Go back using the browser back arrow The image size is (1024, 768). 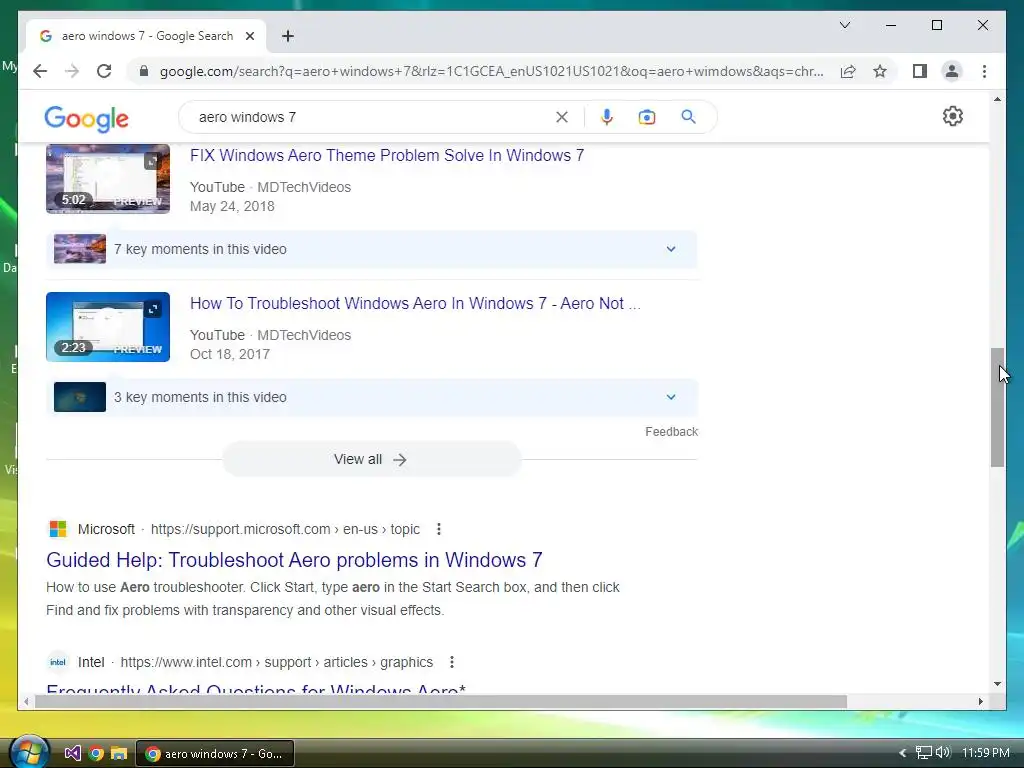40,71
